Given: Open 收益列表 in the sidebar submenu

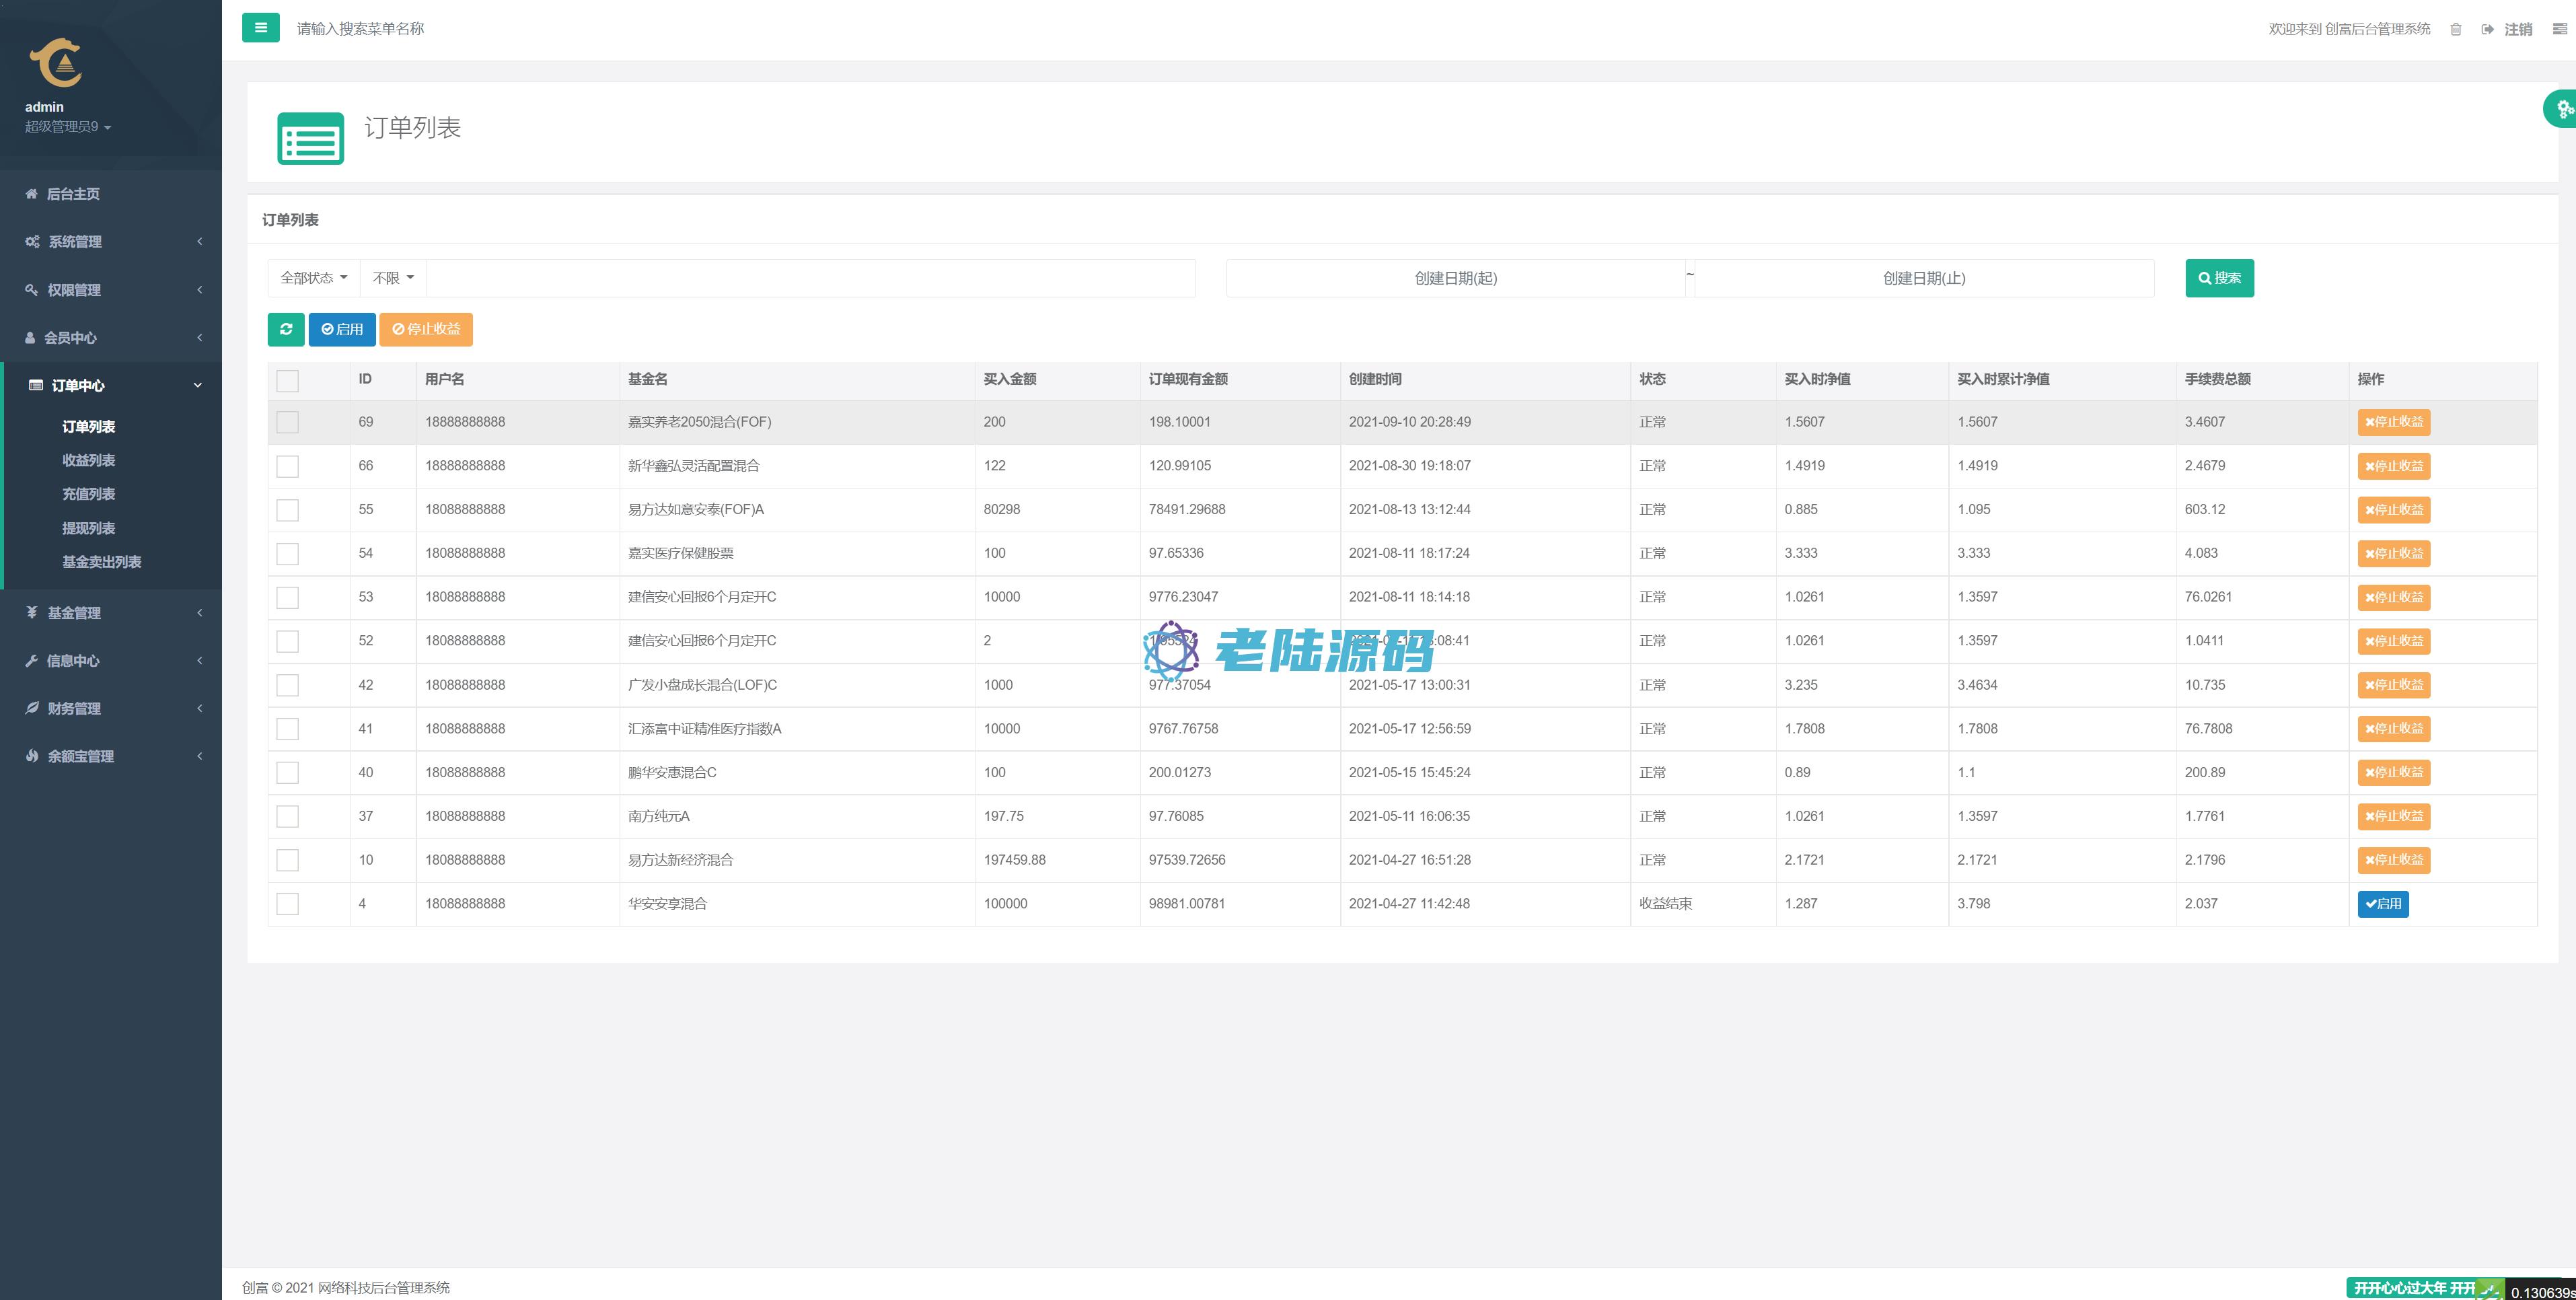Looking at the screenshot, I should click(88, 460).
